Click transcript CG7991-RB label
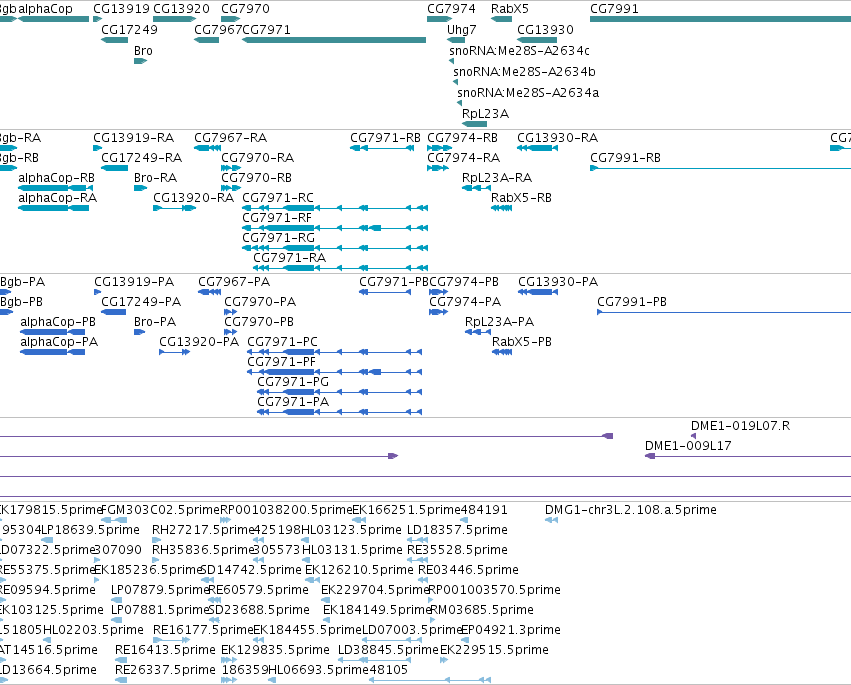Viewport: 851px width, 685px height. (x=625, y=158)
